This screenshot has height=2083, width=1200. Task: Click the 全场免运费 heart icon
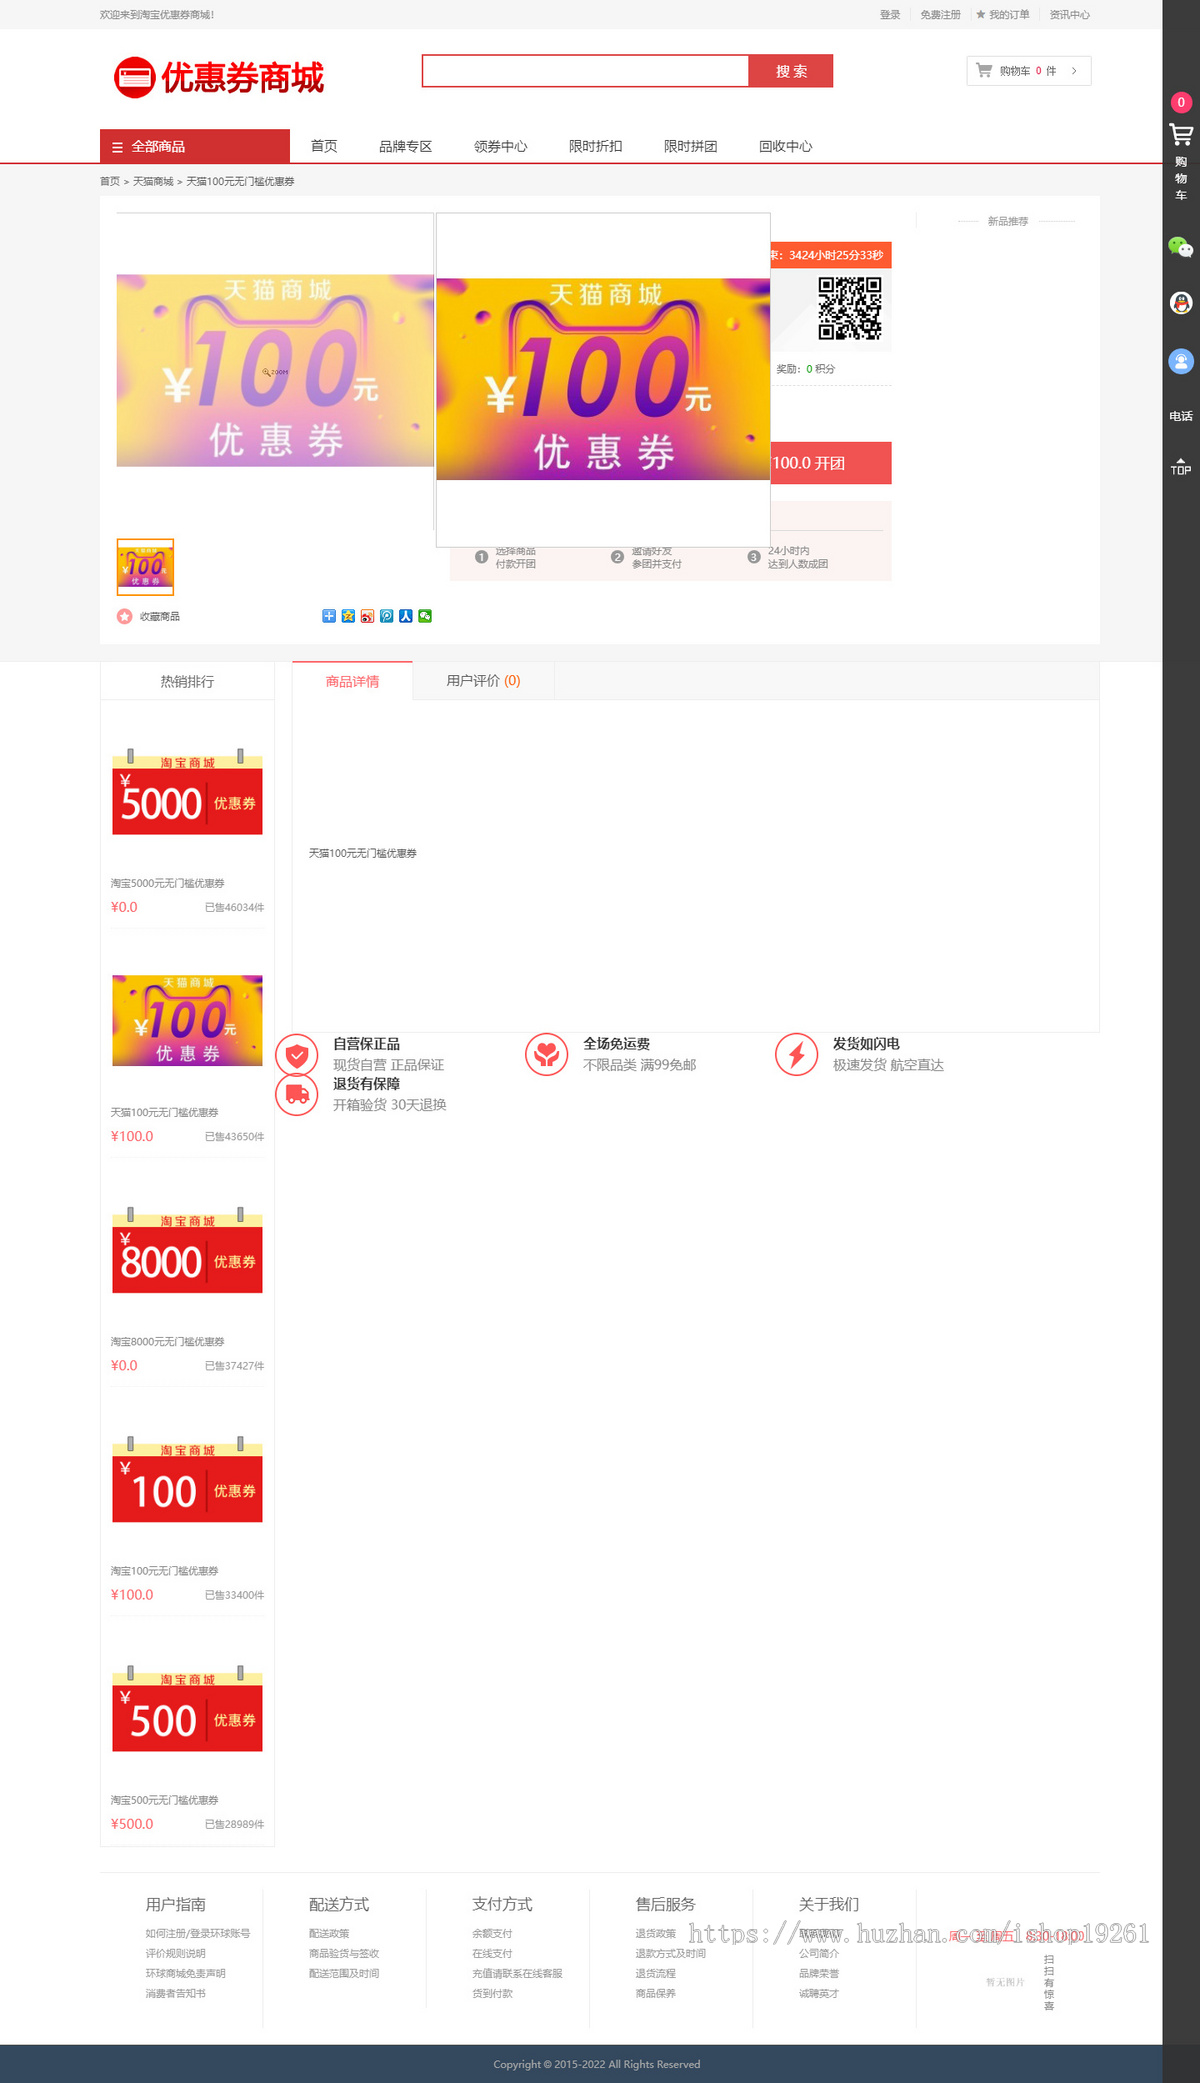[x=547, y=1054]
